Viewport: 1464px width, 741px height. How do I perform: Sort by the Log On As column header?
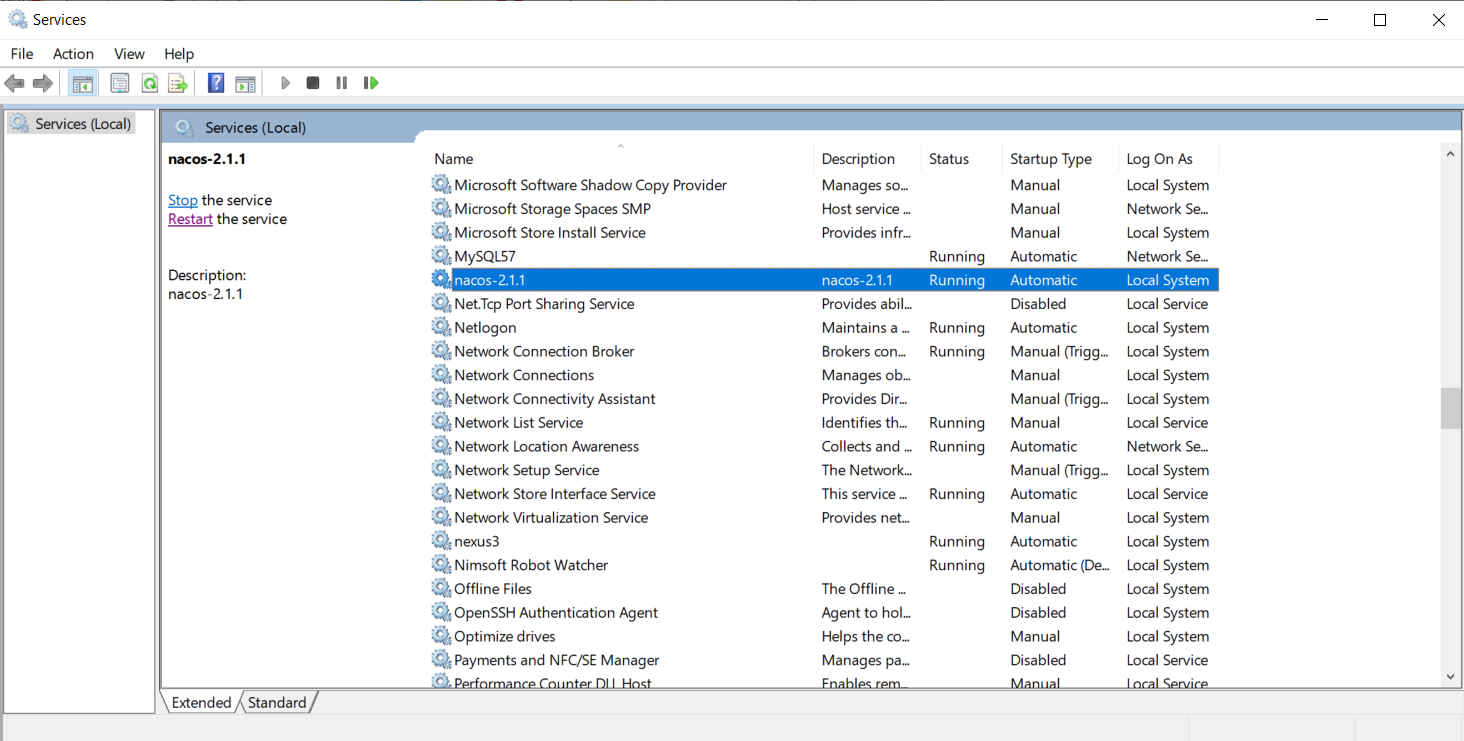1169,158
